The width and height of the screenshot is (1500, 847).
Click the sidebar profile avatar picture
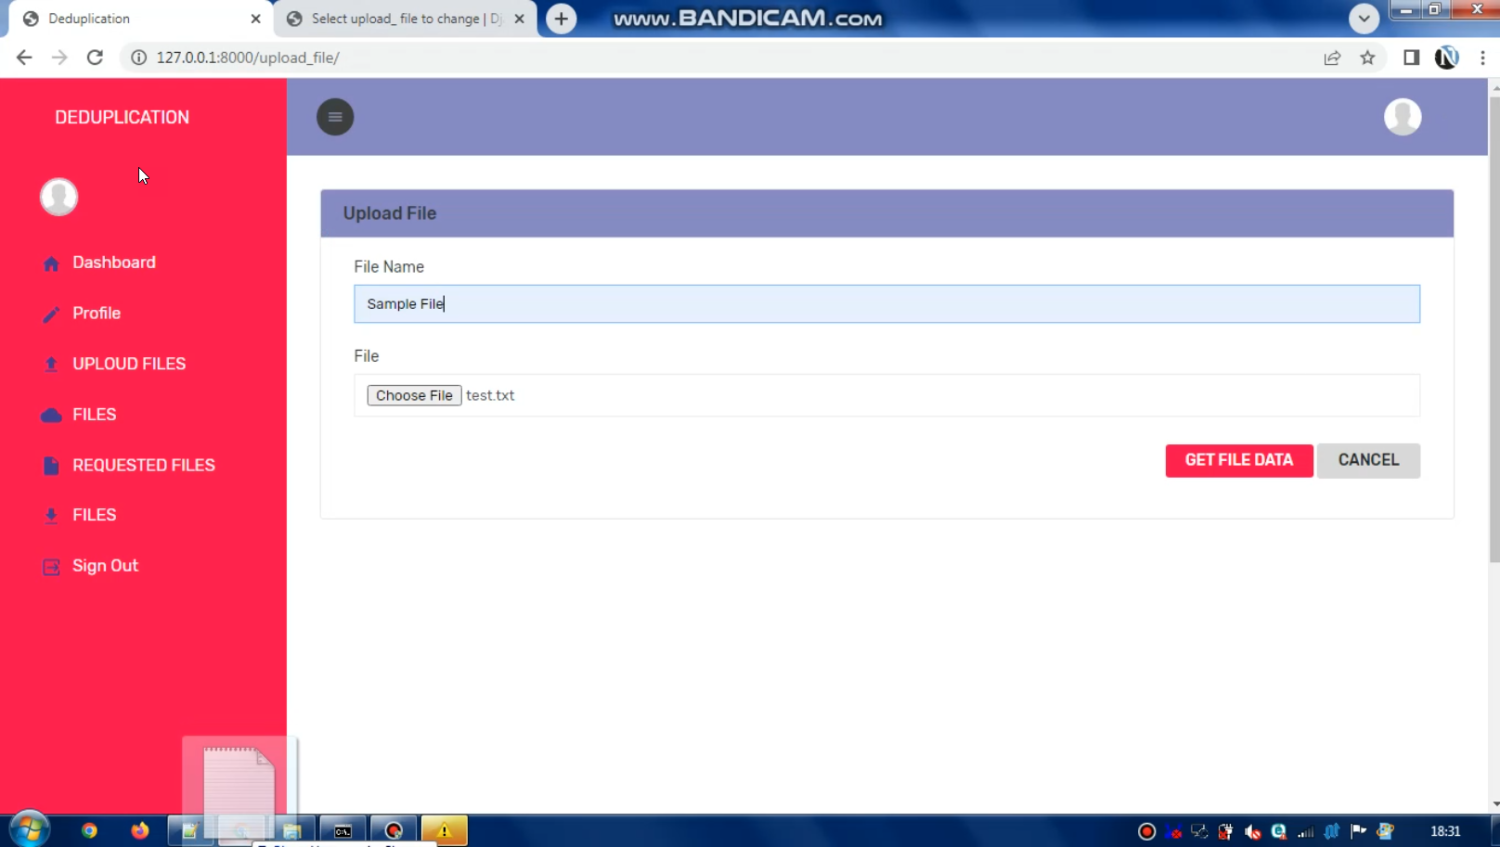(59, 197)
